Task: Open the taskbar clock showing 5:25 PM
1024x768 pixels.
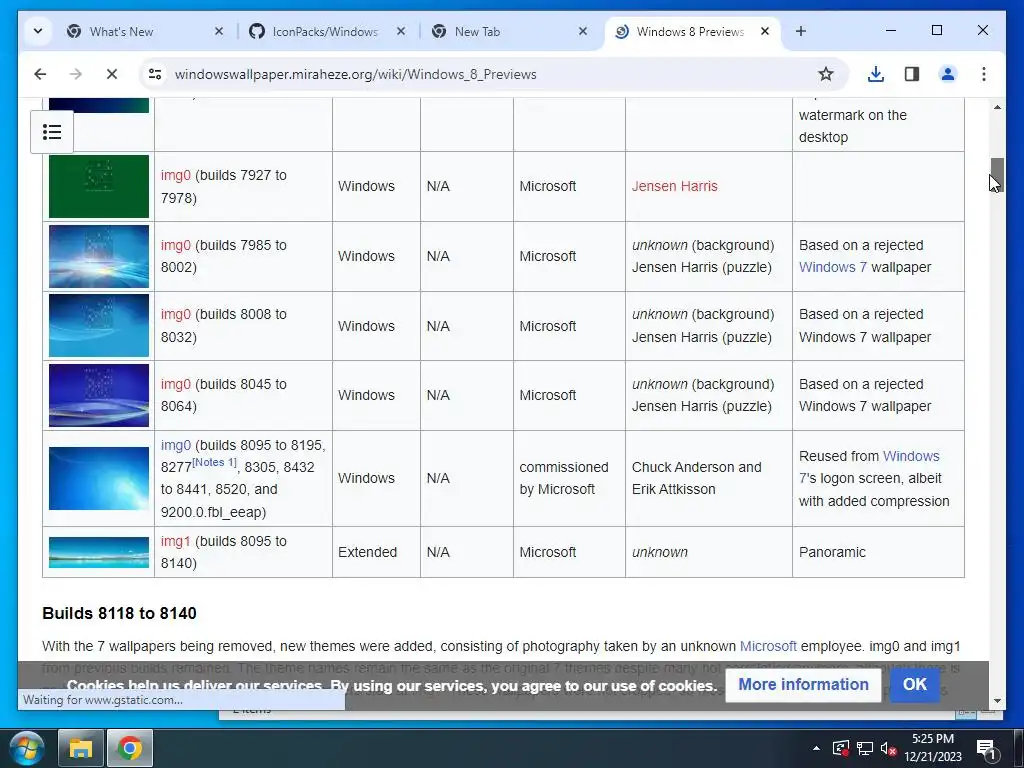Action: click(x=933, y=748)
